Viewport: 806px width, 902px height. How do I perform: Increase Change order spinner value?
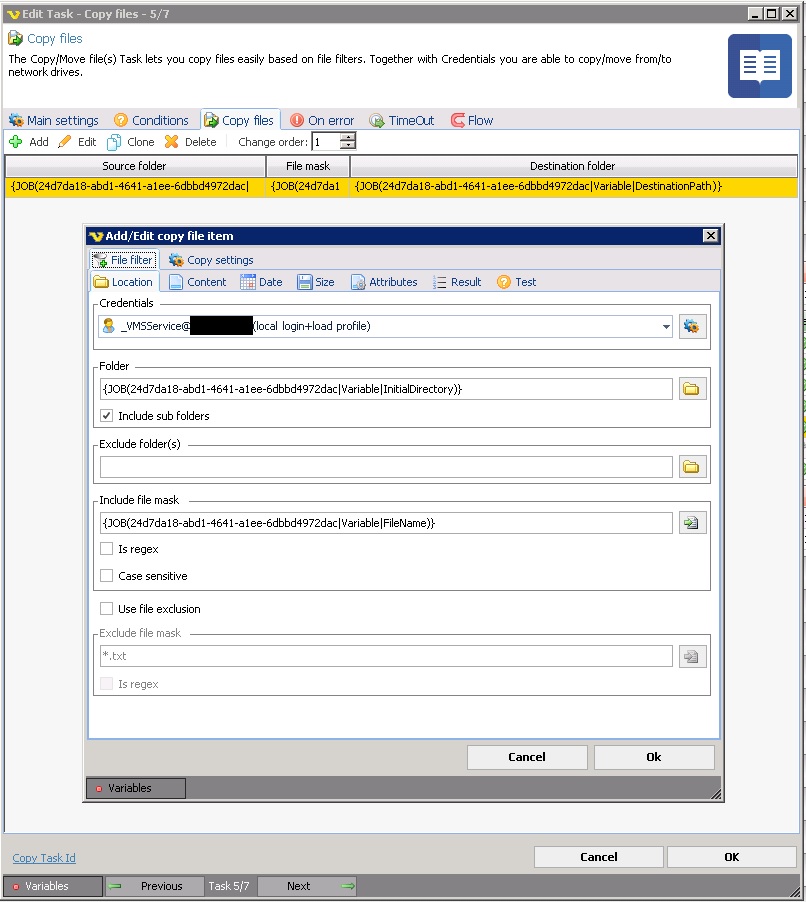tap(347, 138)
